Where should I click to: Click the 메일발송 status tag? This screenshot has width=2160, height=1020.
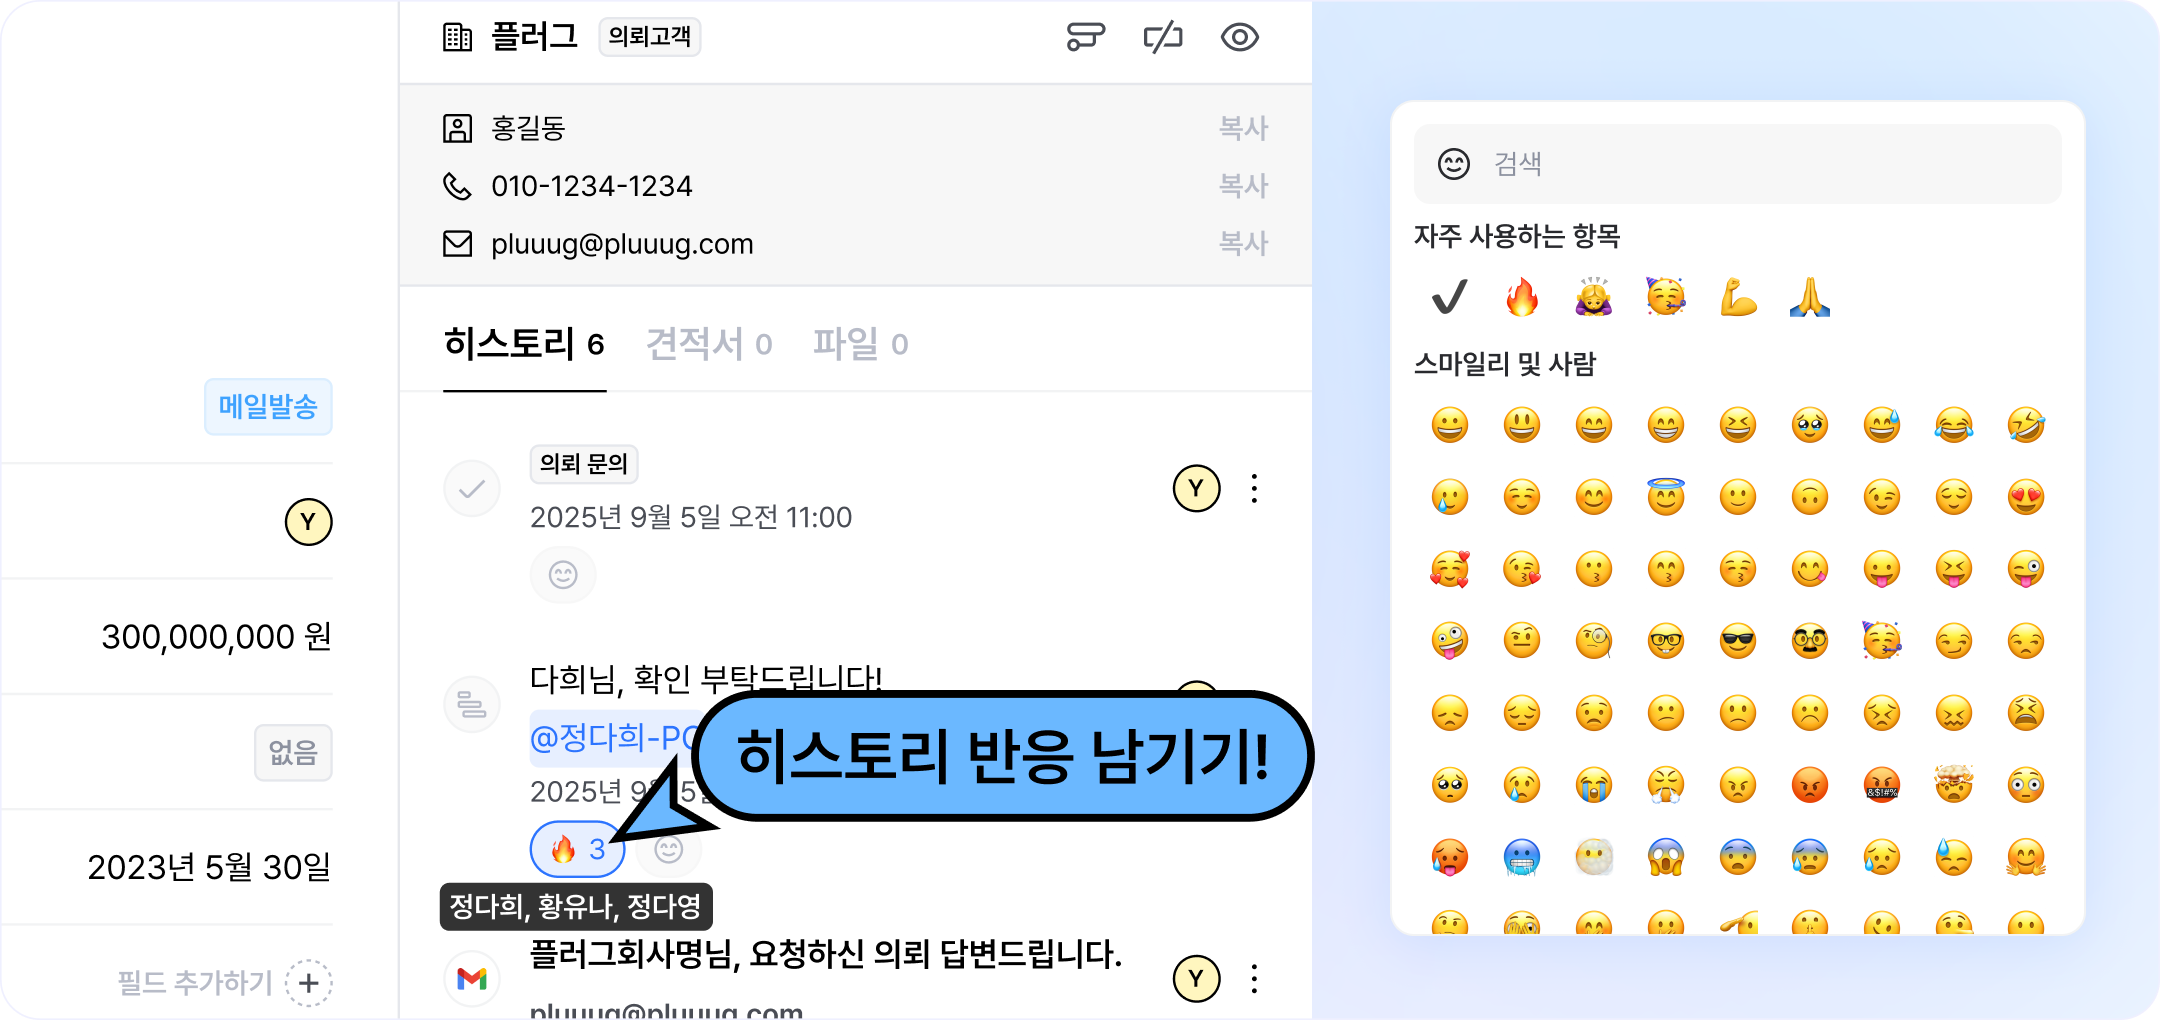coord(268,407)
